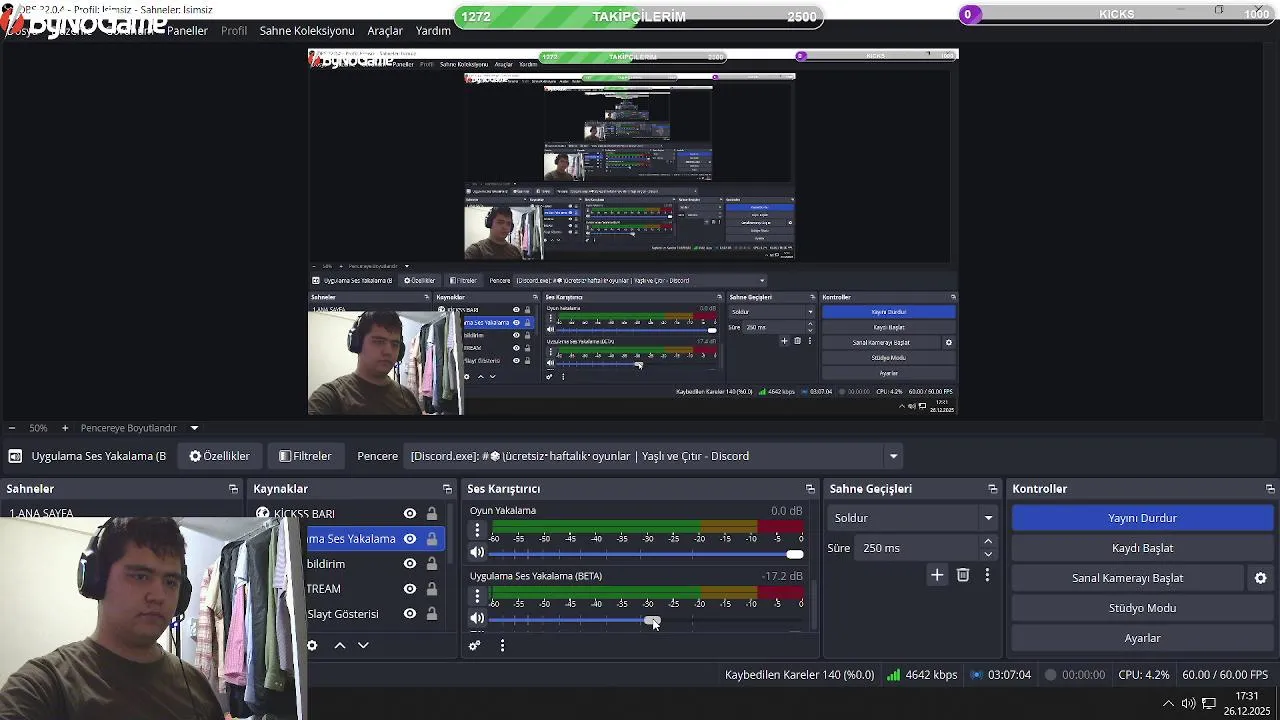Increase Süre duration with up arrow

point(988,542)
